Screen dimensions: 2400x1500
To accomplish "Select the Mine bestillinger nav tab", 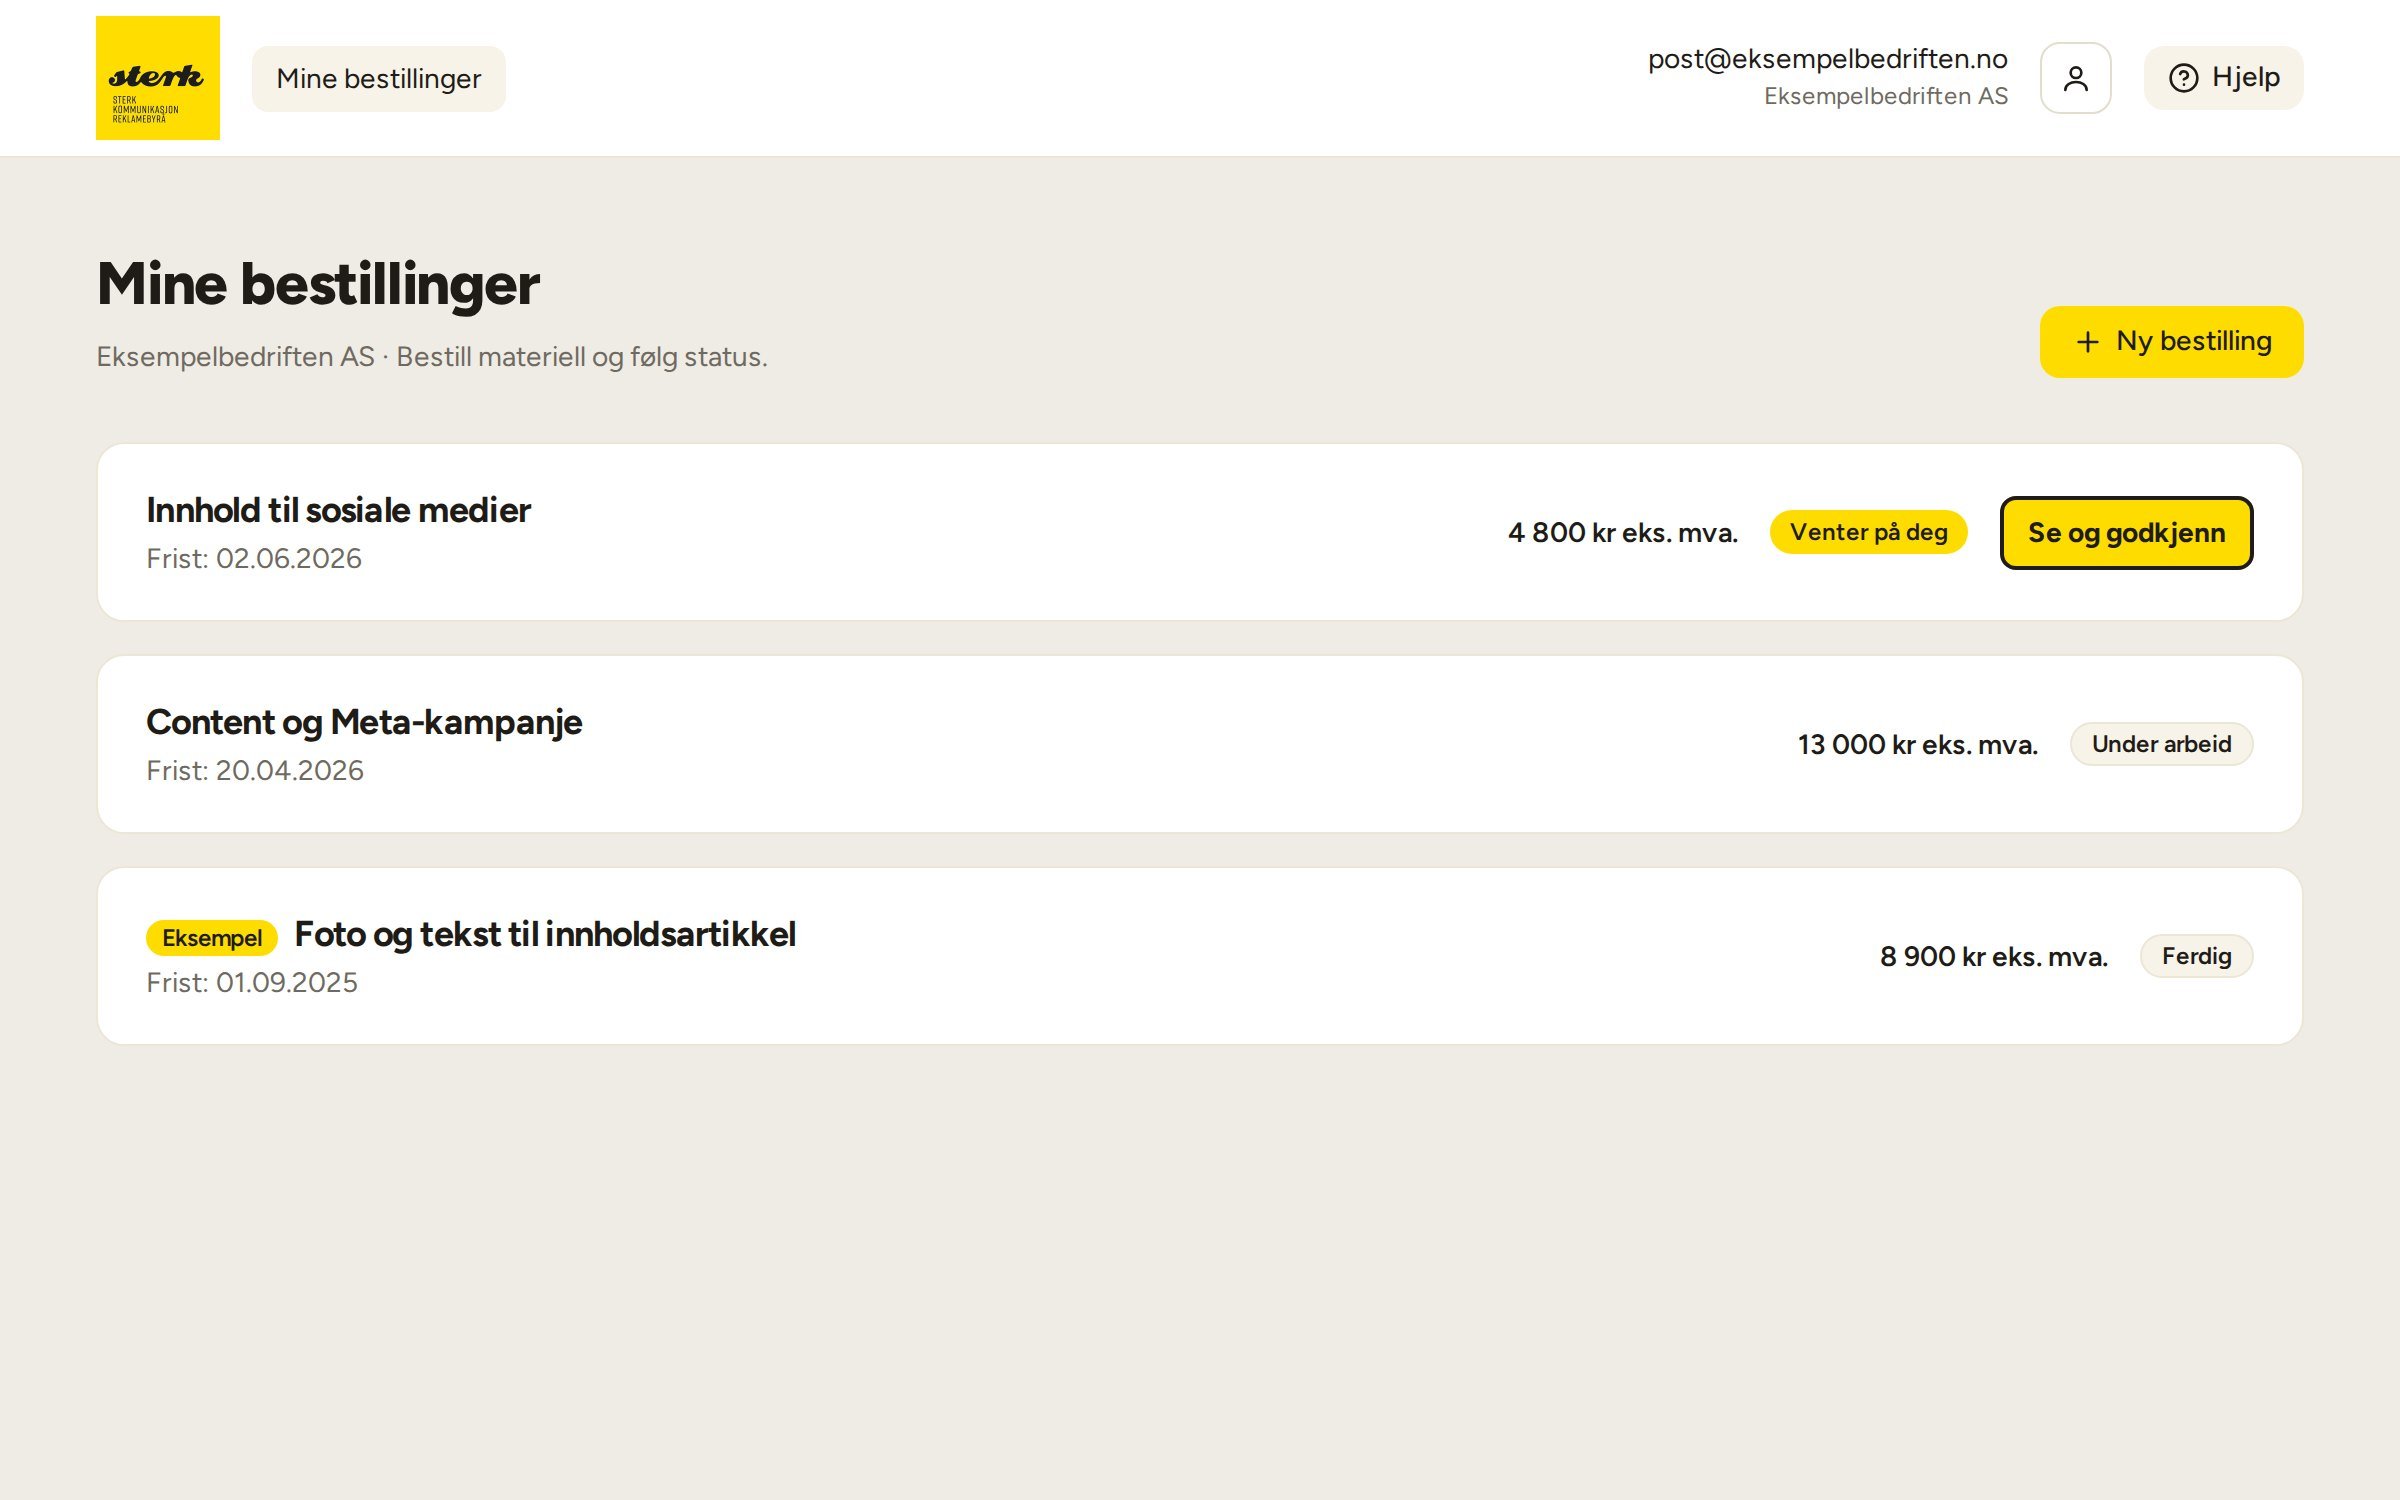I will tap(378, 79).
